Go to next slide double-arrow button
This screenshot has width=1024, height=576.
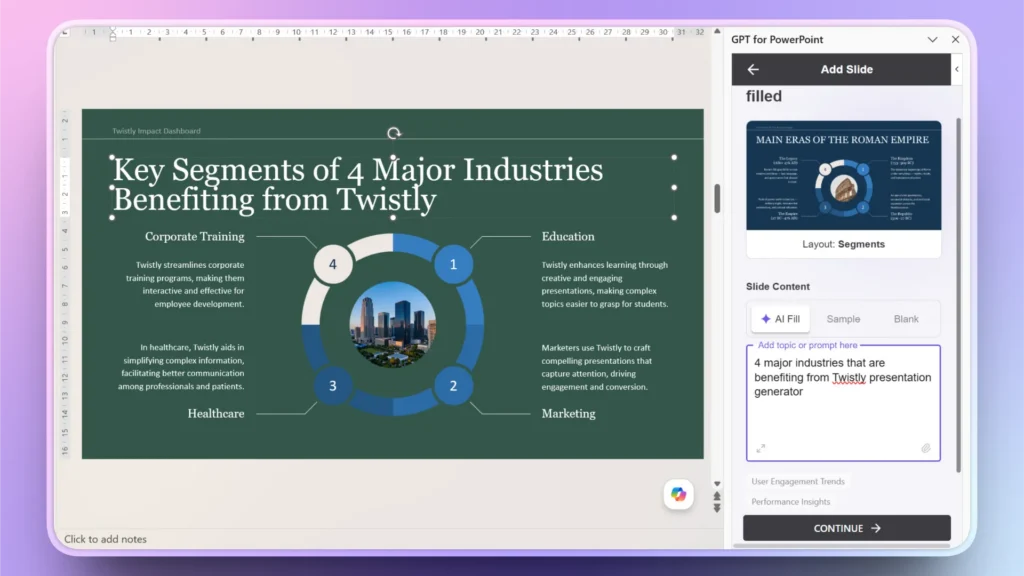[717, 508]
